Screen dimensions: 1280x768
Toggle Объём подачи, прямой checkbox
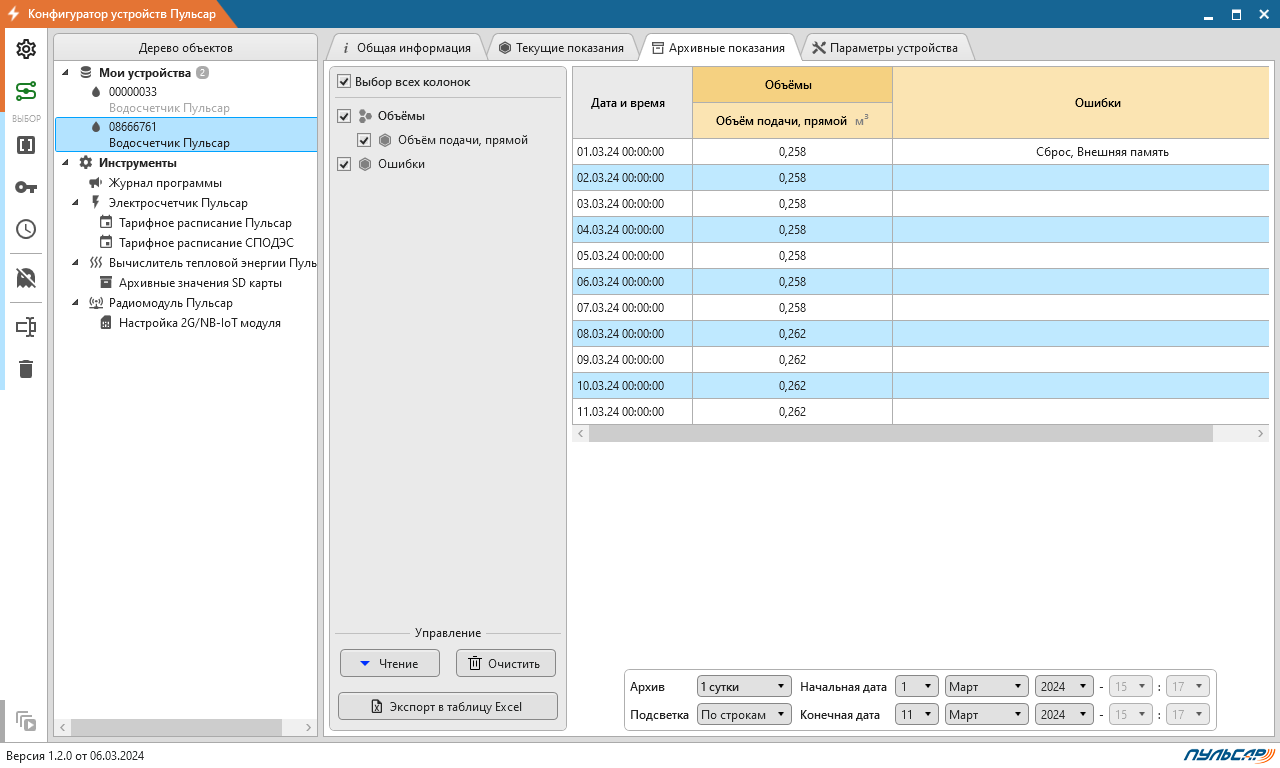(x=364, y=140)
